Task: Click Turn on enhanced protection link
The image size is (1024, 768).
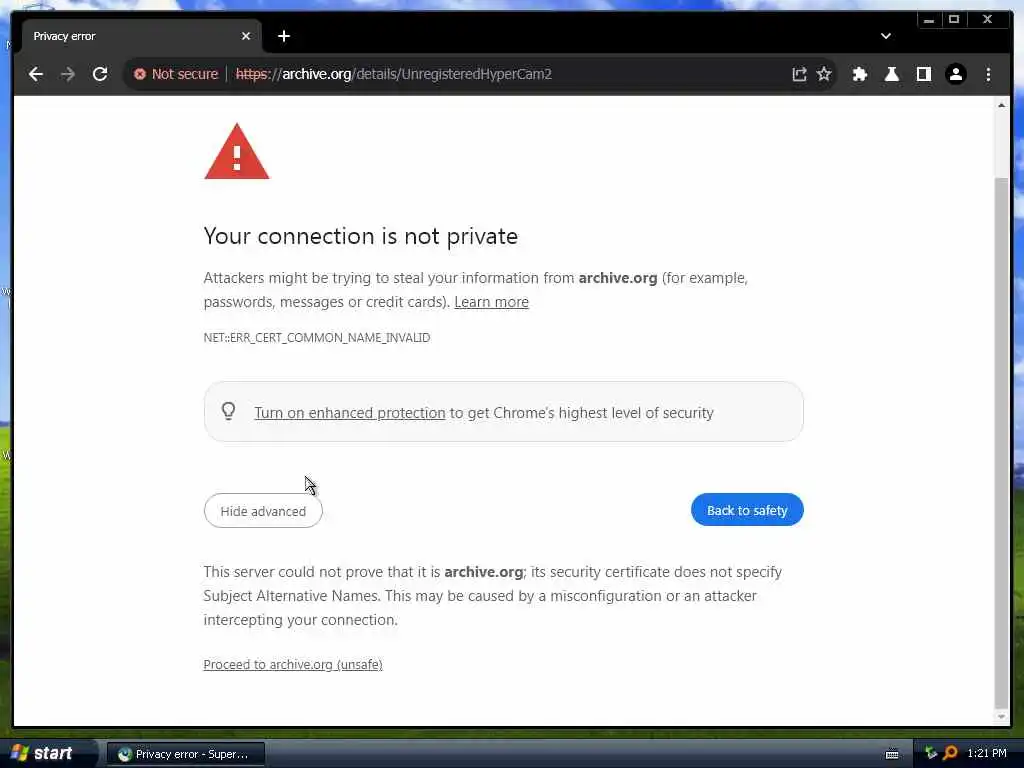Action: [349, 413]
